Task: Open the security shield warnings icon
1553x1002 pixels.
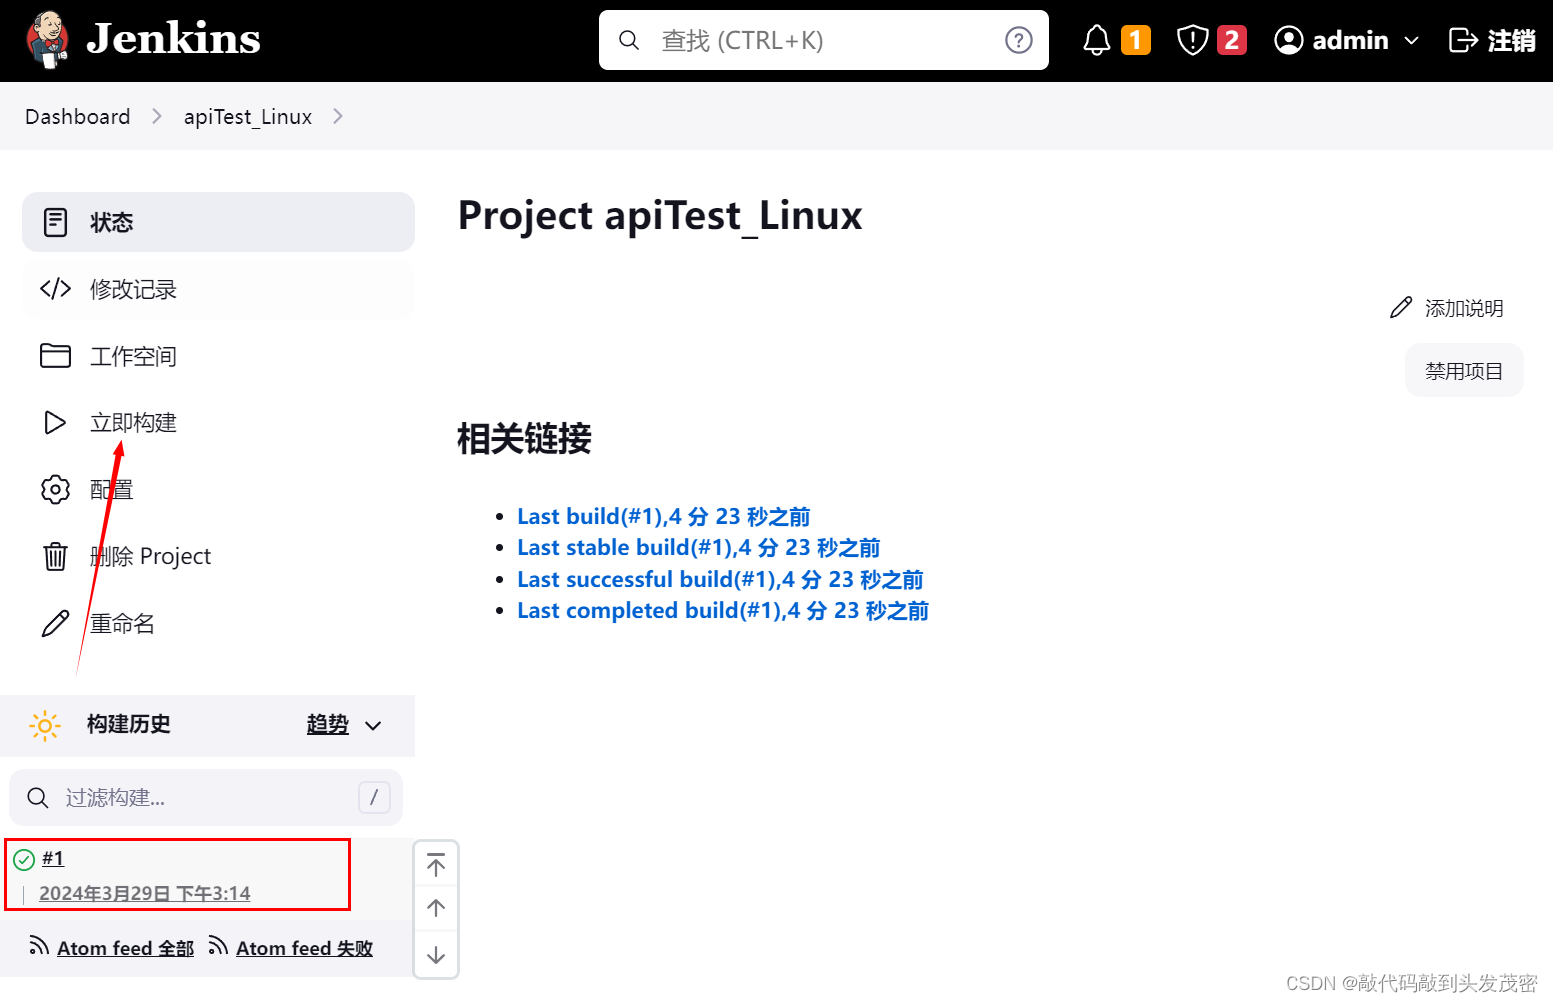Action: [x=1192, y=40]
